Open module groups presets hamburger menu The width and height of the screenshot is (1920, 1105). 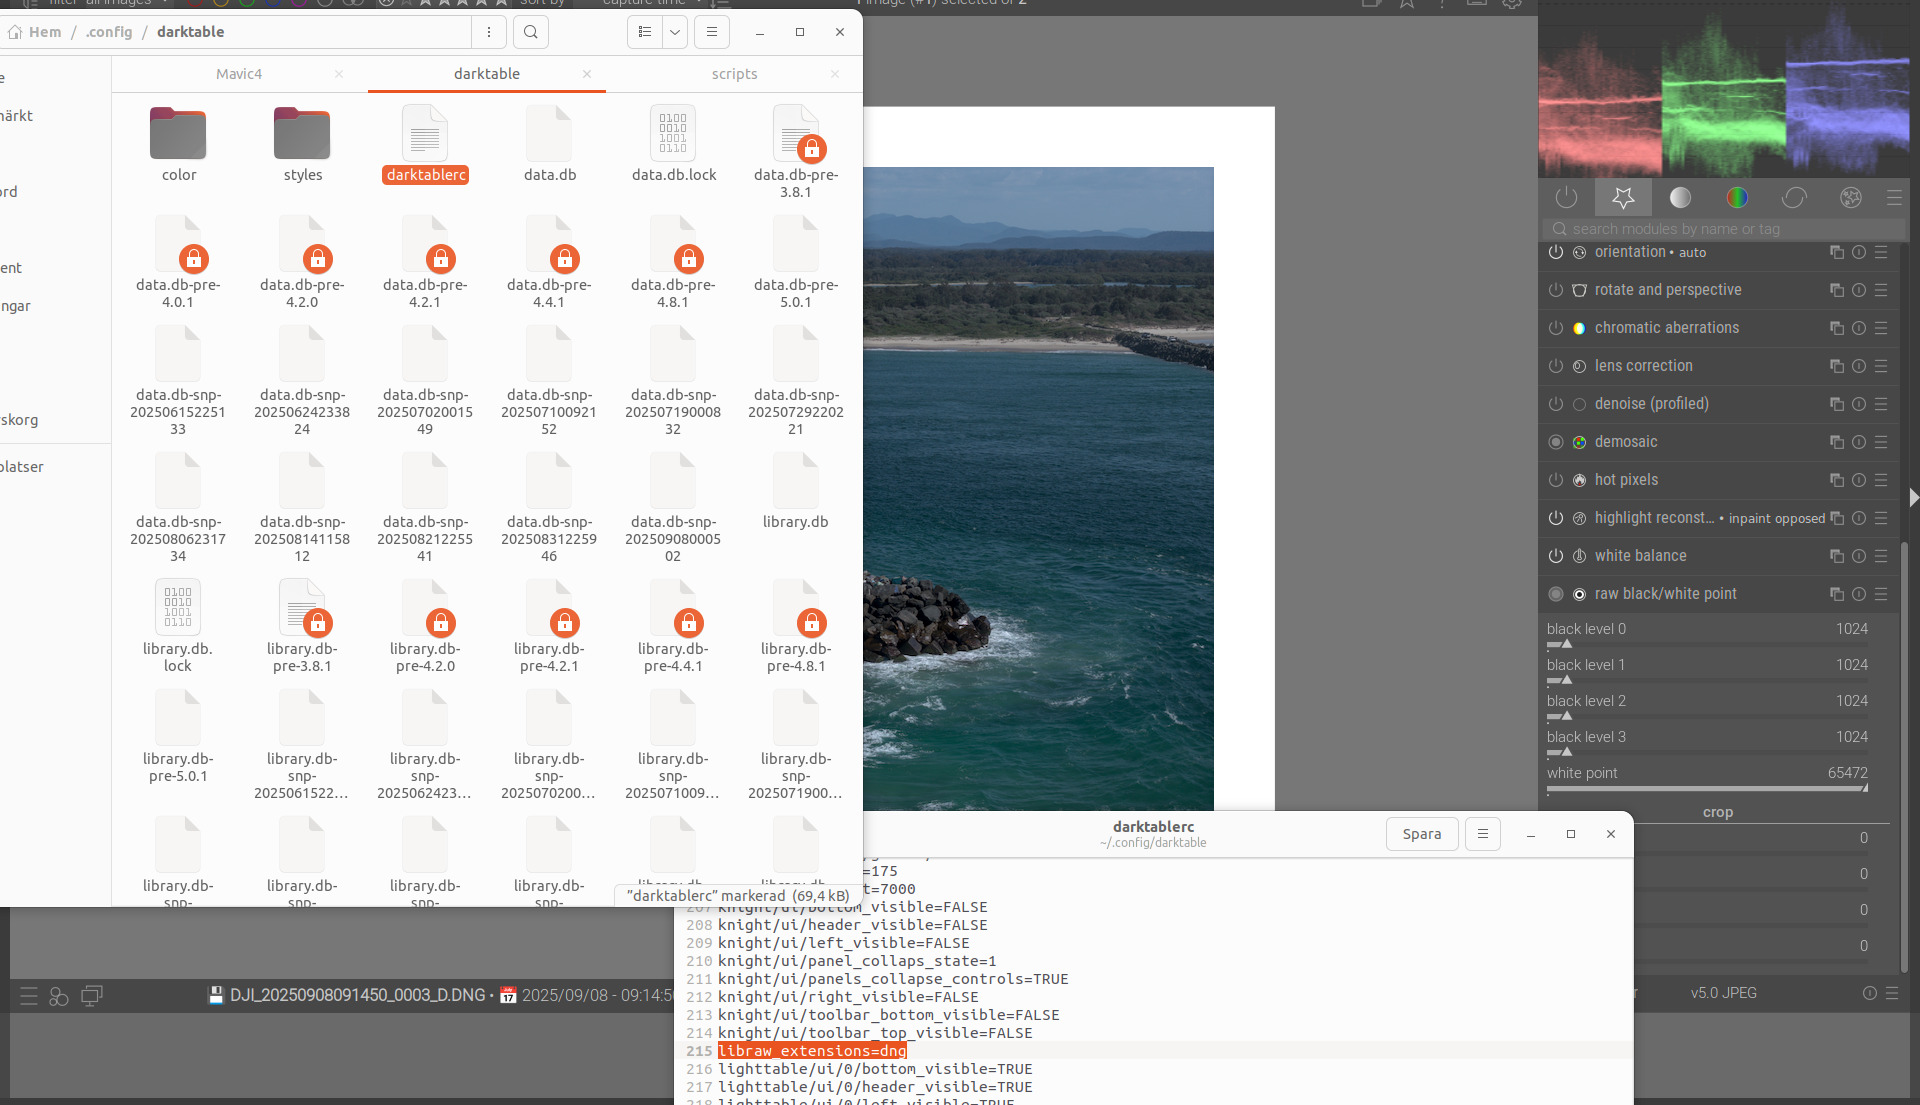click(x=1894, y=198)
